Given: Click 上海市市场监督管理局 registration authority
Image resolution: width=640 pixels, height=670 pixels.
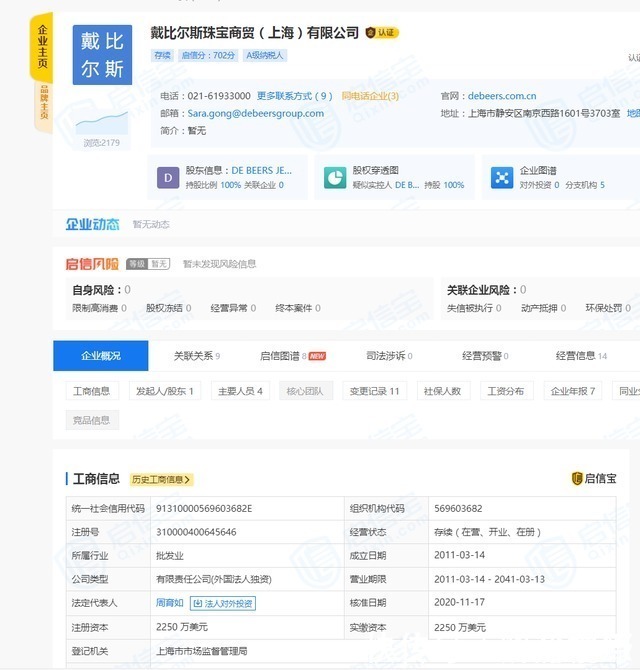Looking at the screenshot, I should point(202,651).
